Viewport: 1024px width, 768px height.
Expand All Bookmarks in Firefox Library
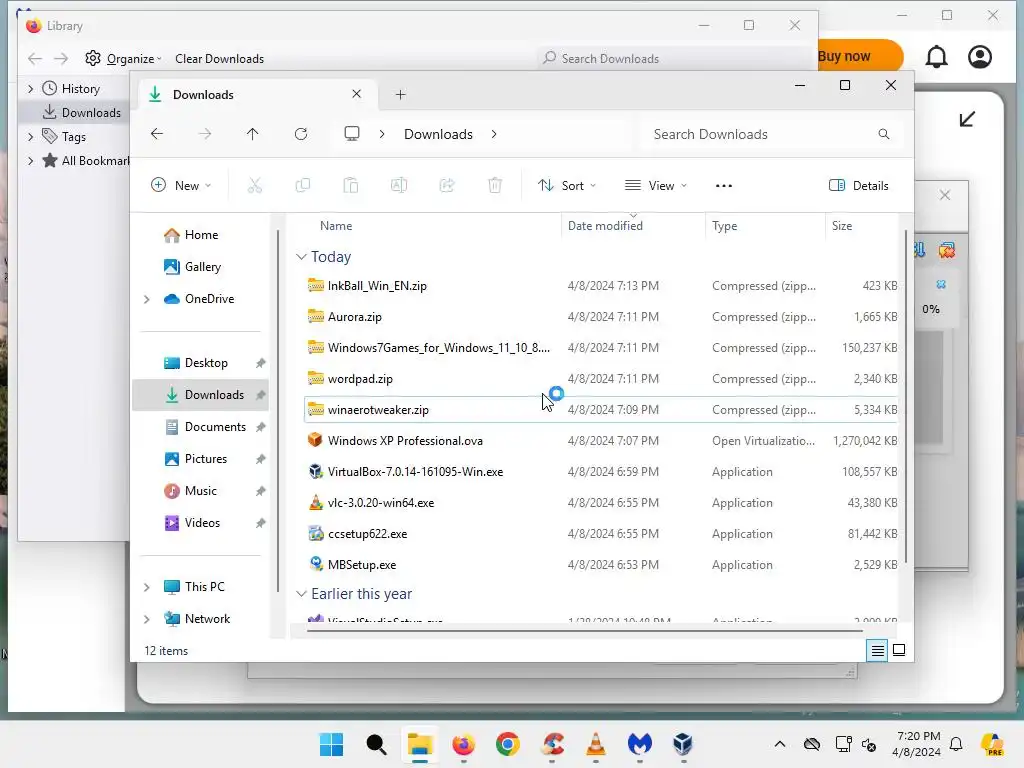tap(30, 161)
